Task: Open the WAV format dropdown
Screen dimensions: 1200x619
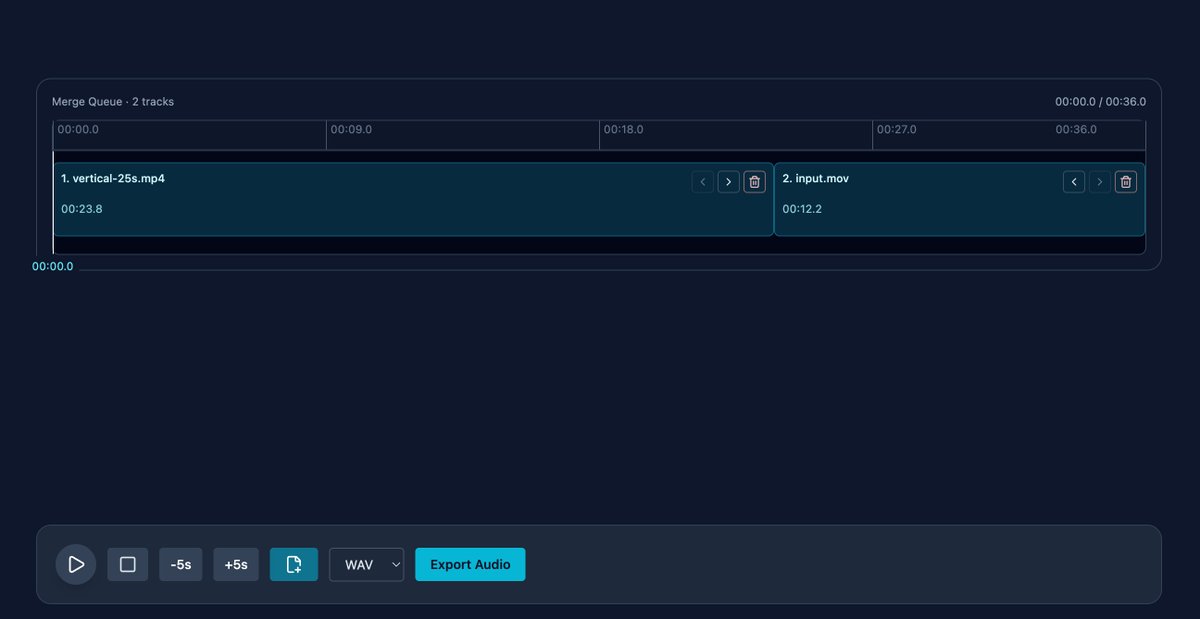Action: (x=367, y=564)
